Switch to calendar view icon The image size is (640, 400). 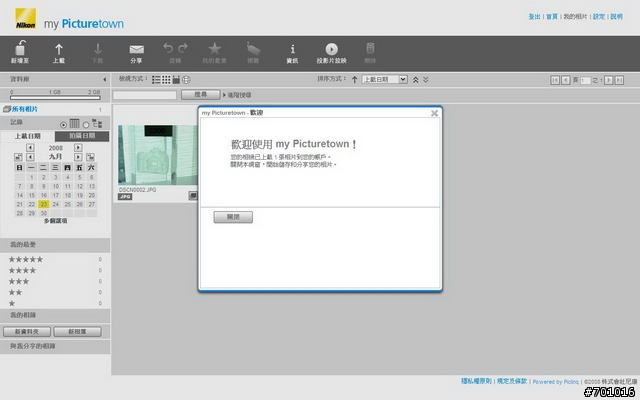coord(176,80)
